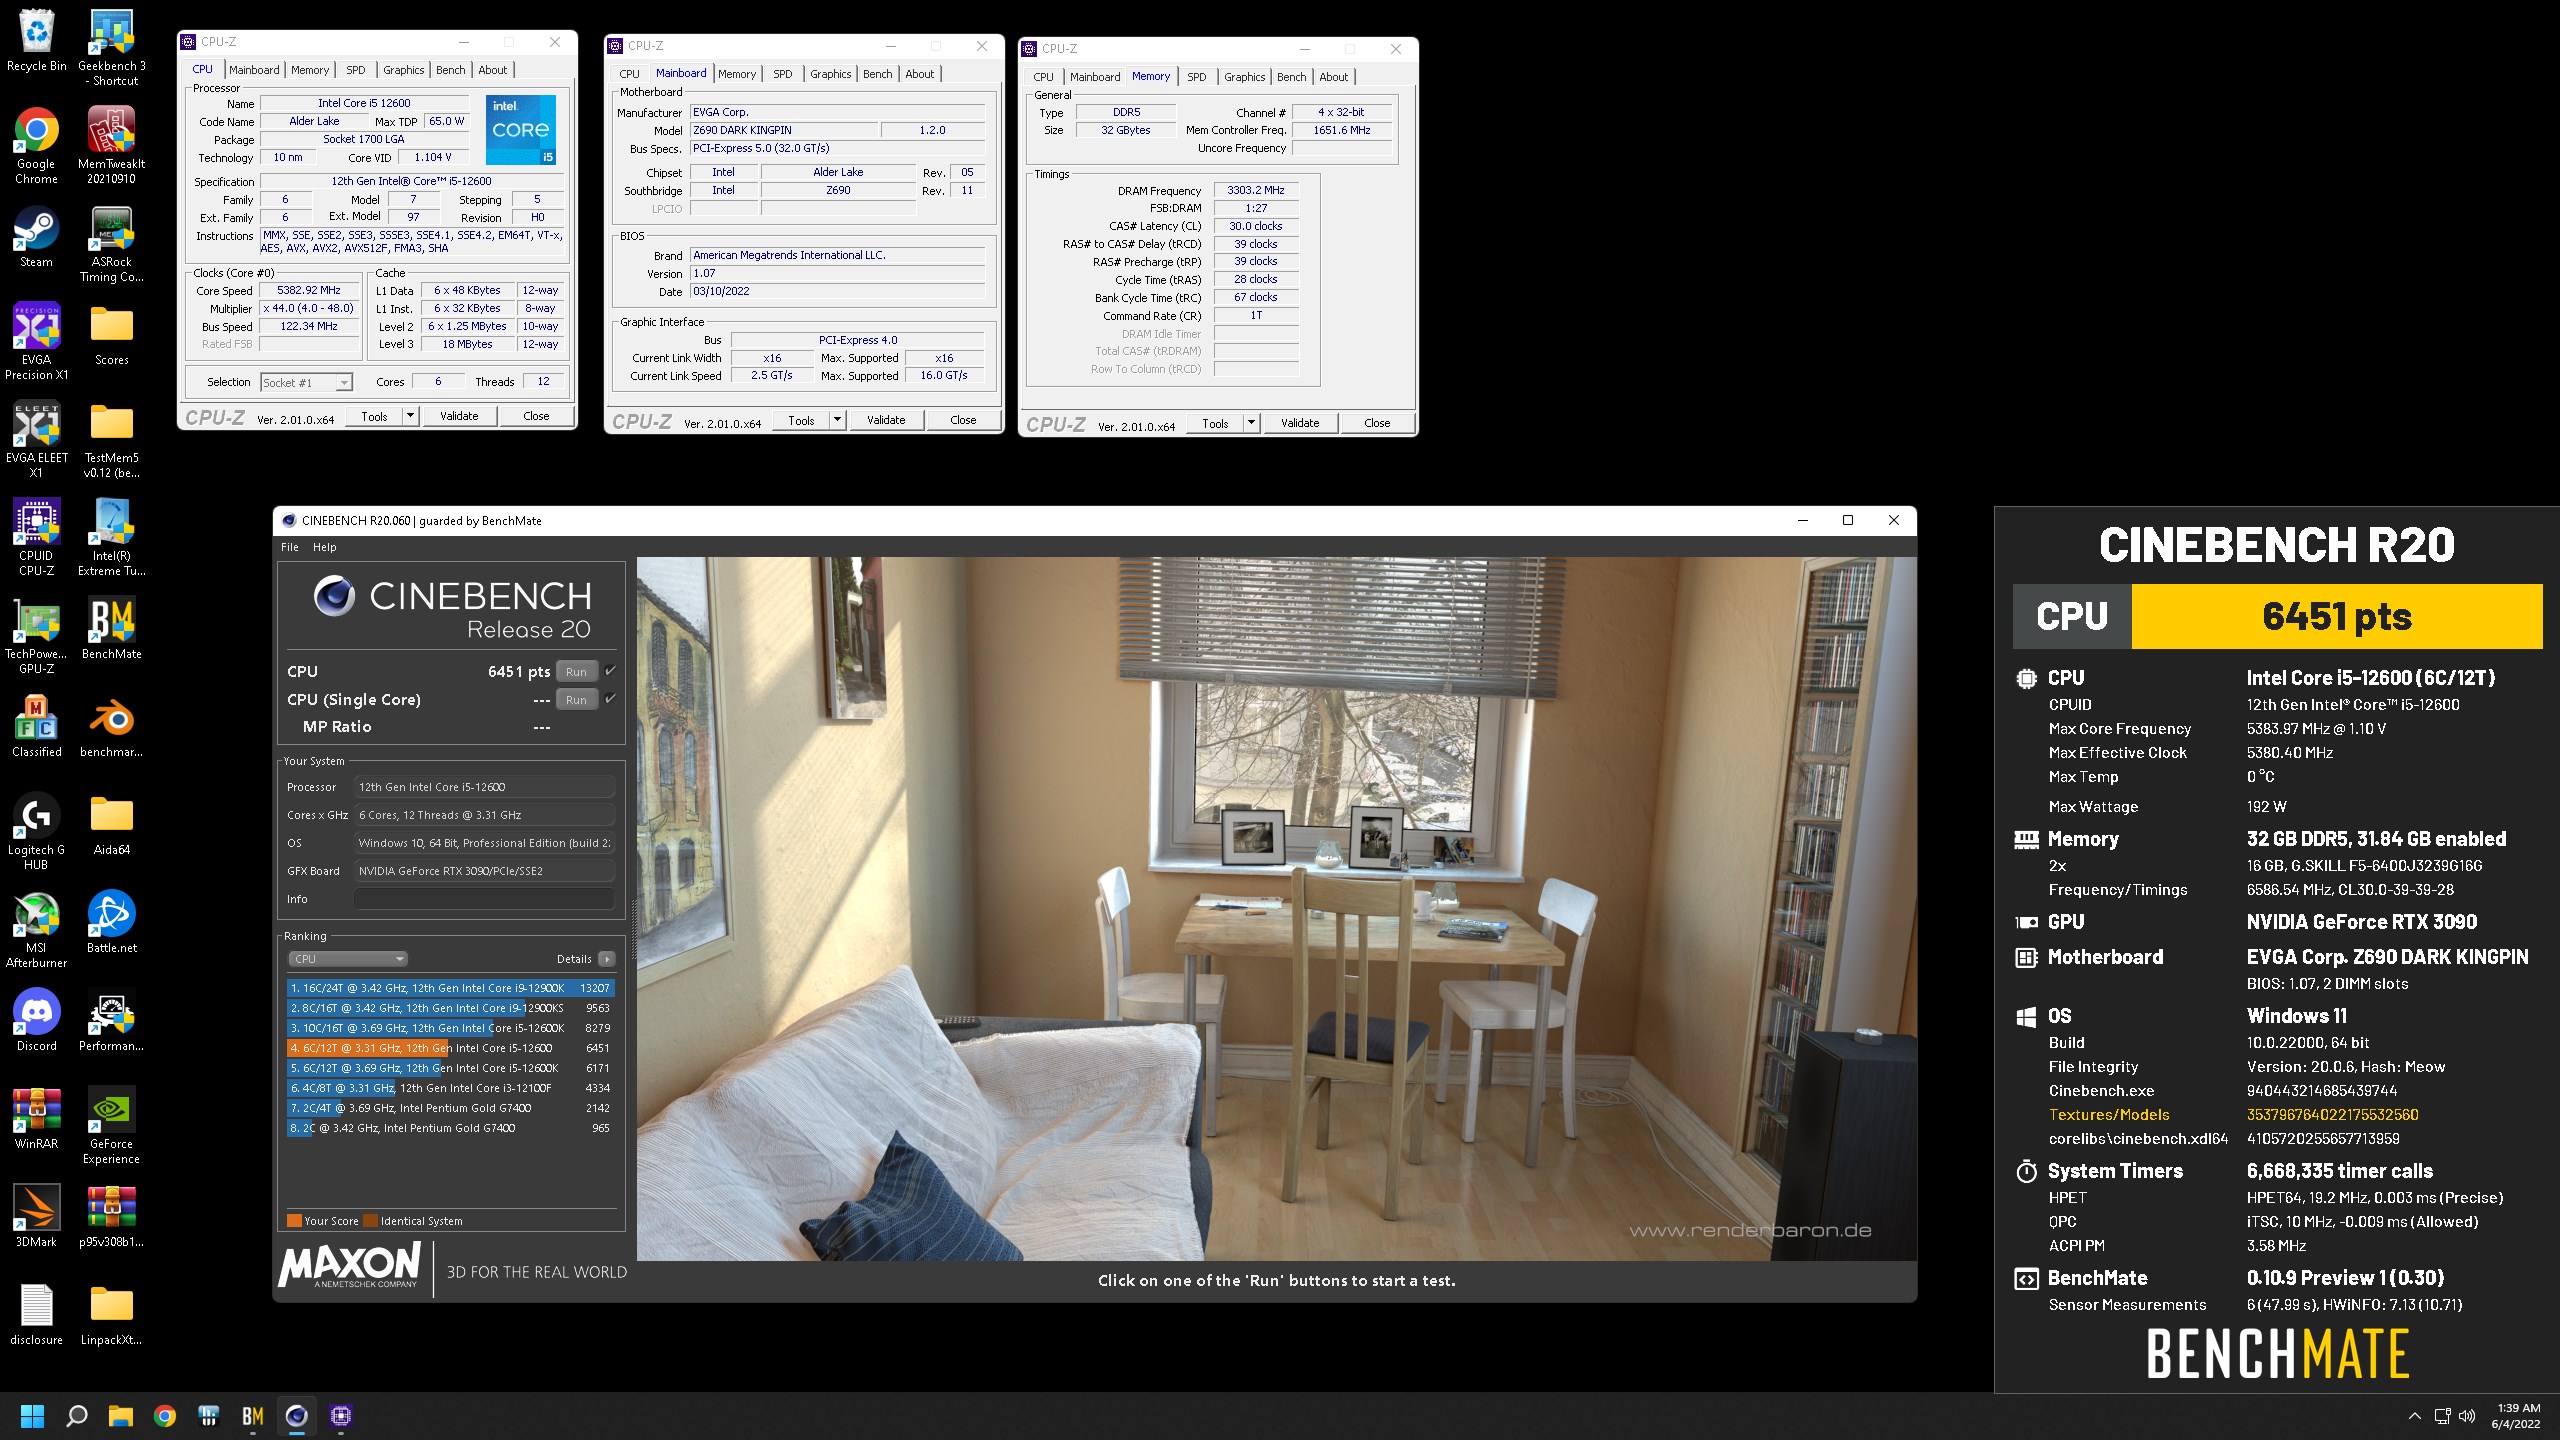2560x1440 pixels.
Task: Launch TechPowerUp GPU-Z desktop icon
Action: 36,635
